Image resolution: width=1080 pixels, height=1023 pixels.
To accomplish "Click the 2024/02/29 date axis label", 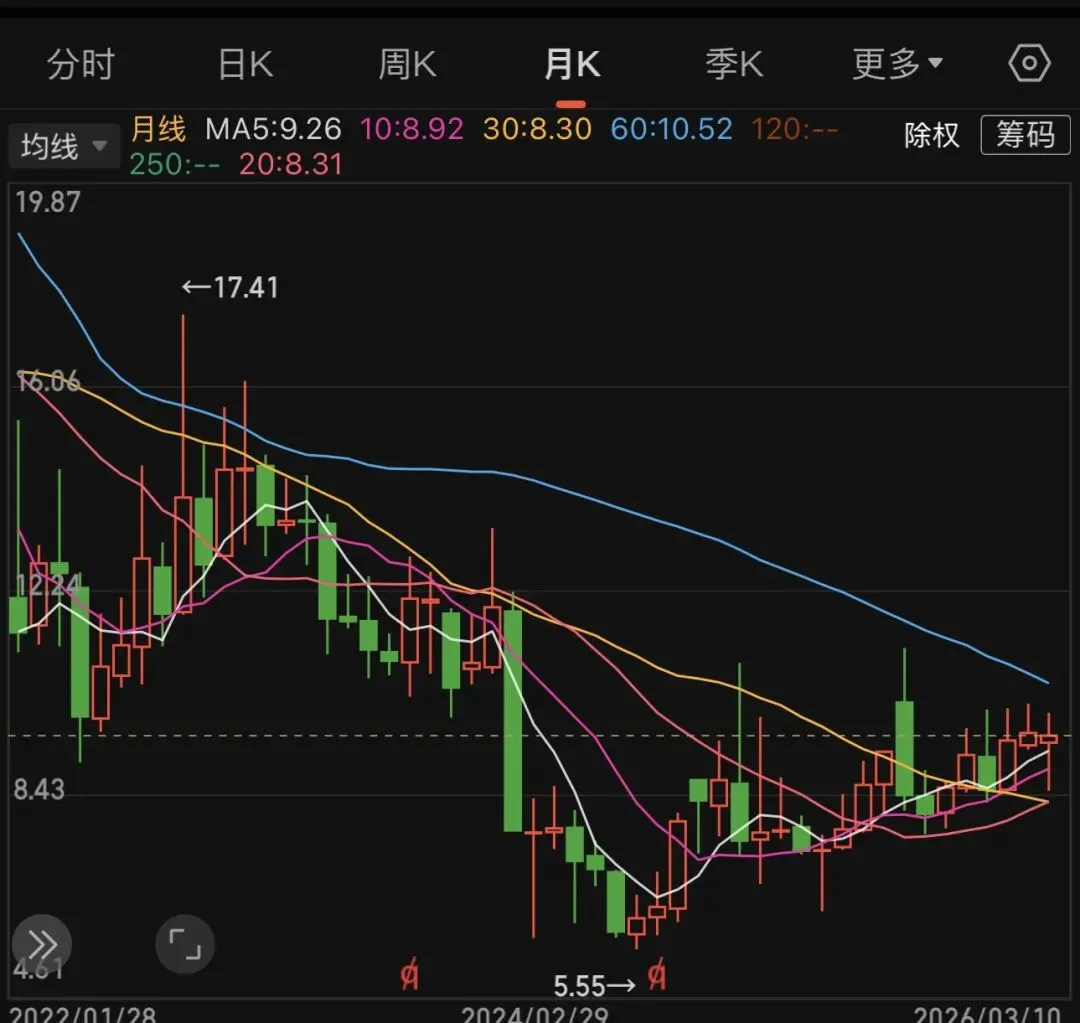I will coord(534,1014).
